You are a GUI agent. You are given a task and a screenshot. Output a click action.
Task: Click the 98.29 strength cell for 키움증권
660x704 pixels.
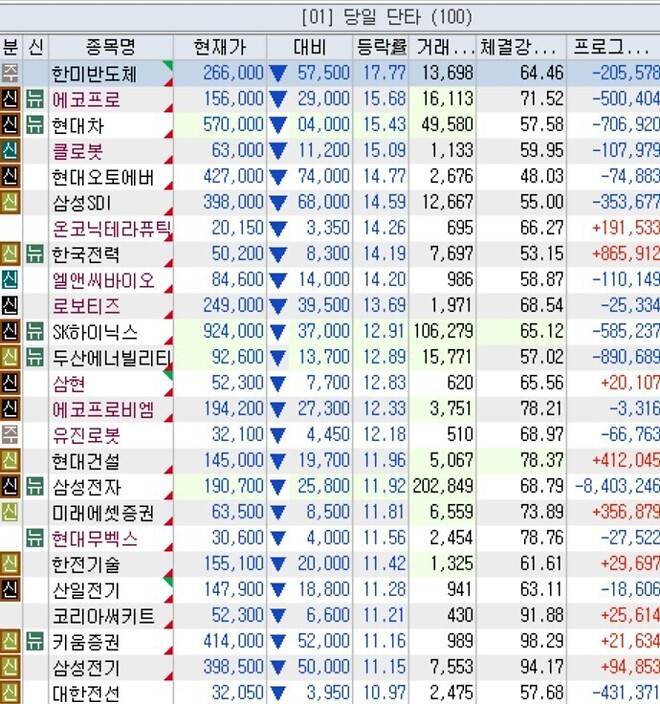point(542,641)
